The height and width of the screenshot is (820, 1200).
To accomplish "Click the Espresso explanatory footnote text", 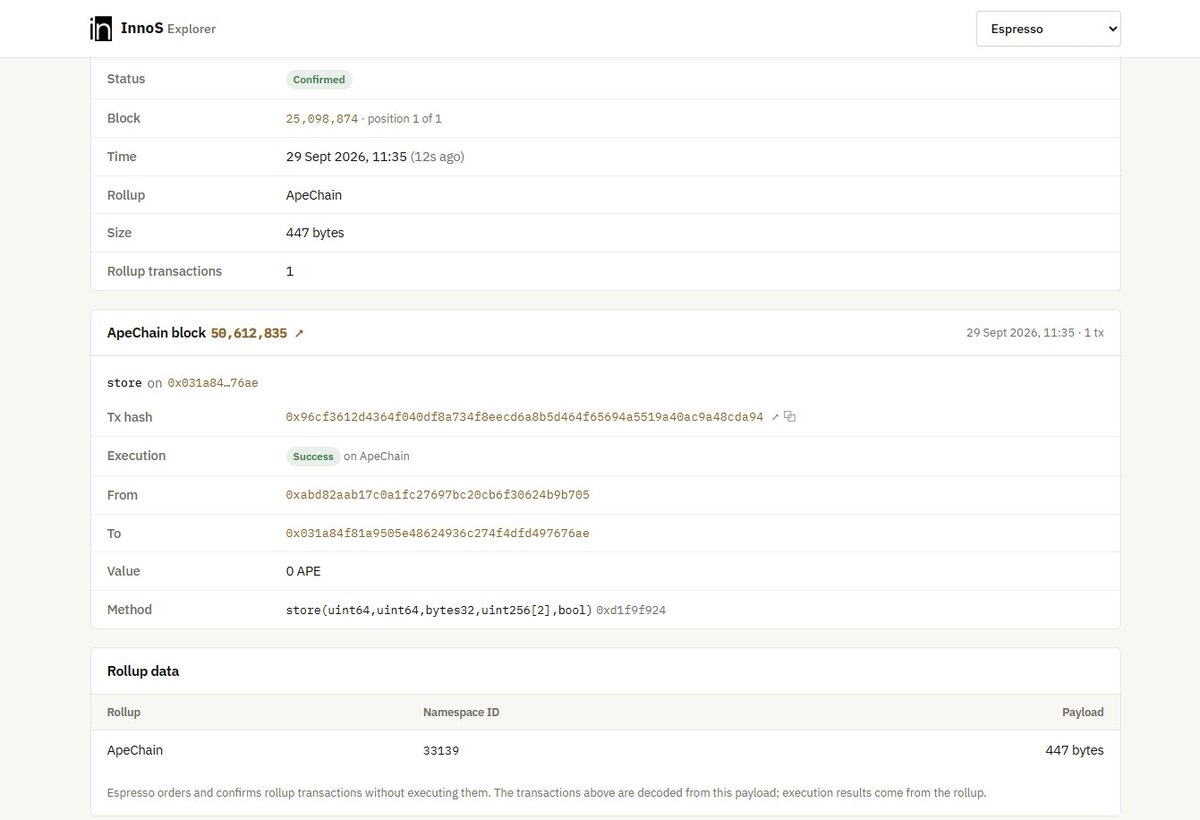I will (x=546, y=793).
